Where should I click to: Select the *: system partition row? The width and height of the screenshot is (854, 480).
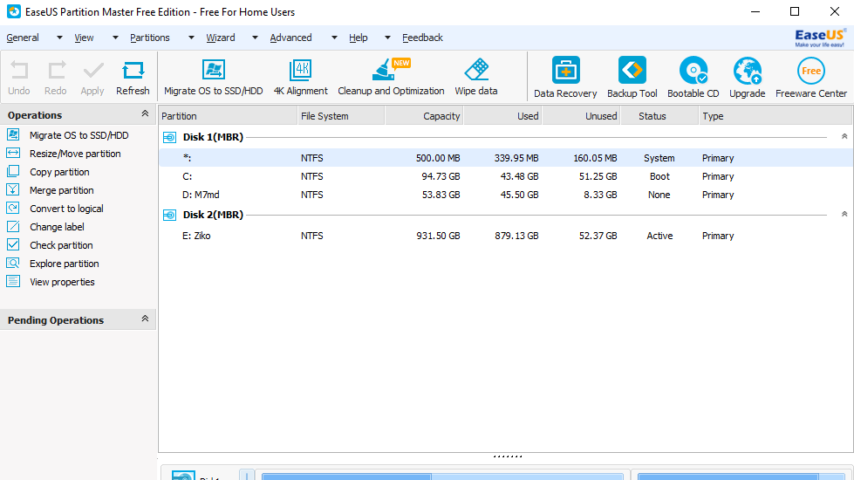click(x=505, y=158)
